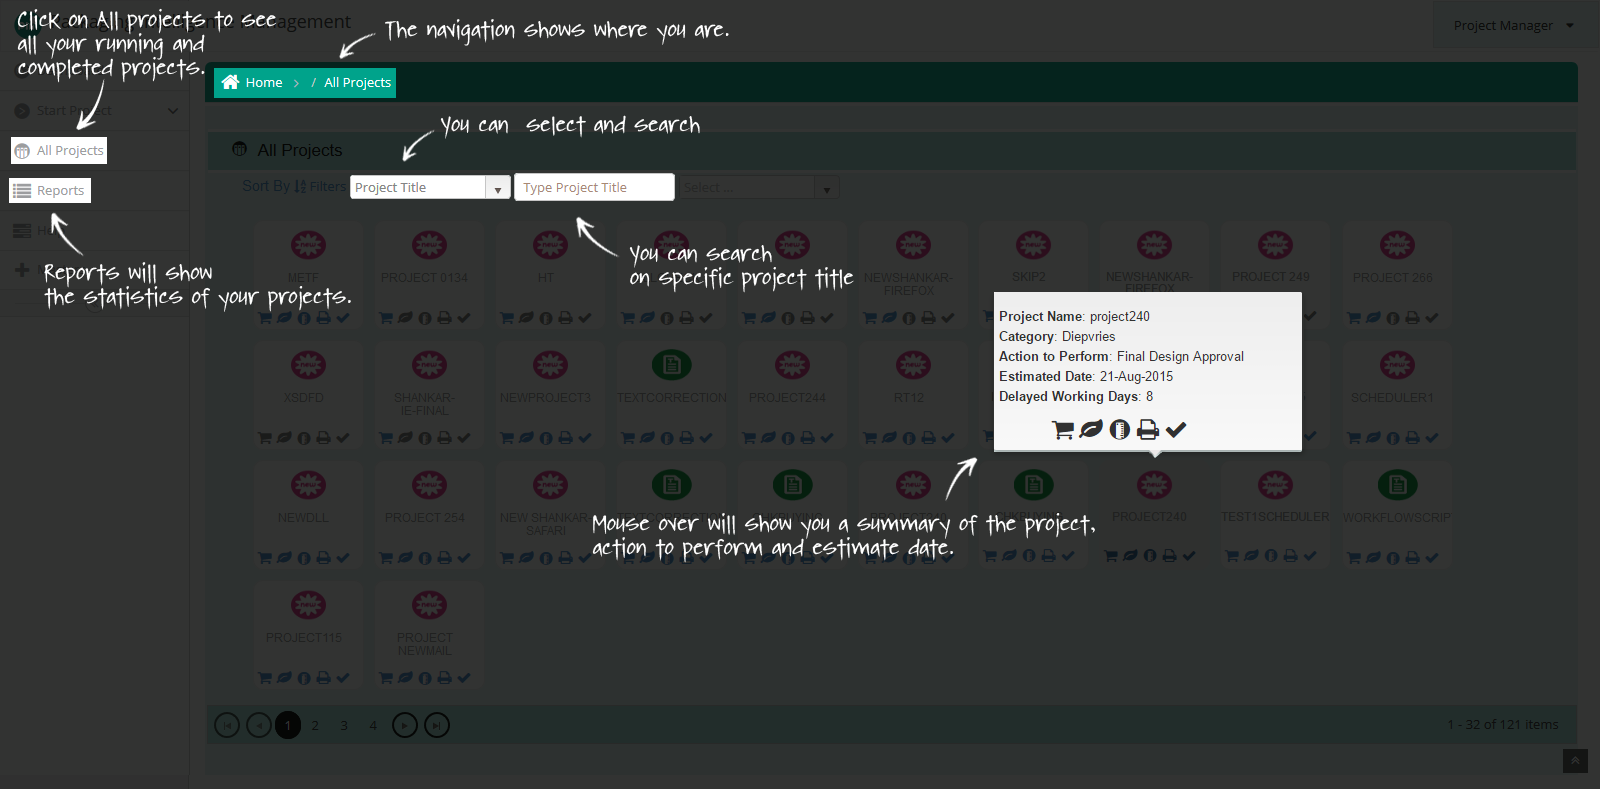Click 'Final Design Approval' text in tooltip

(x=1180, y=356)
